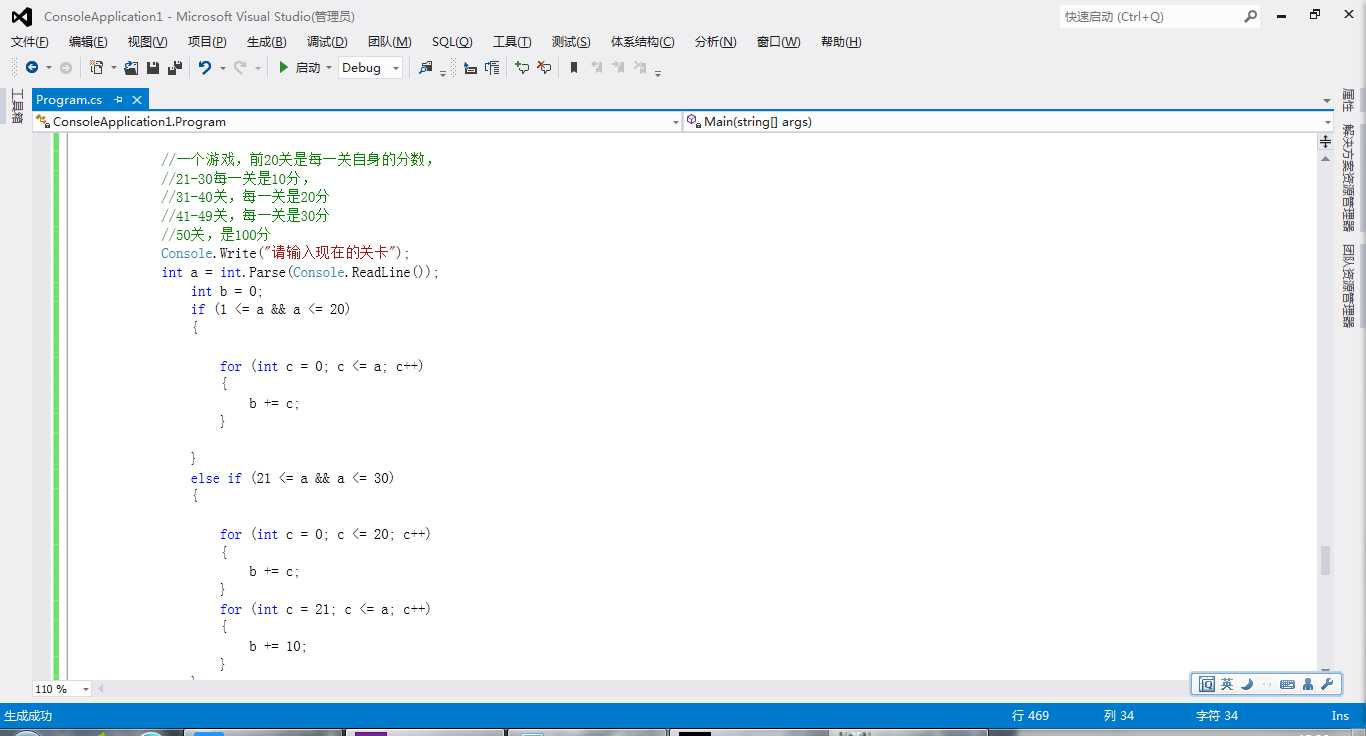This screenshot has height=736, width=1366.
Task: Start debugging with the green 启动 button
Action: pyautogui.click(x=299, y=68)
